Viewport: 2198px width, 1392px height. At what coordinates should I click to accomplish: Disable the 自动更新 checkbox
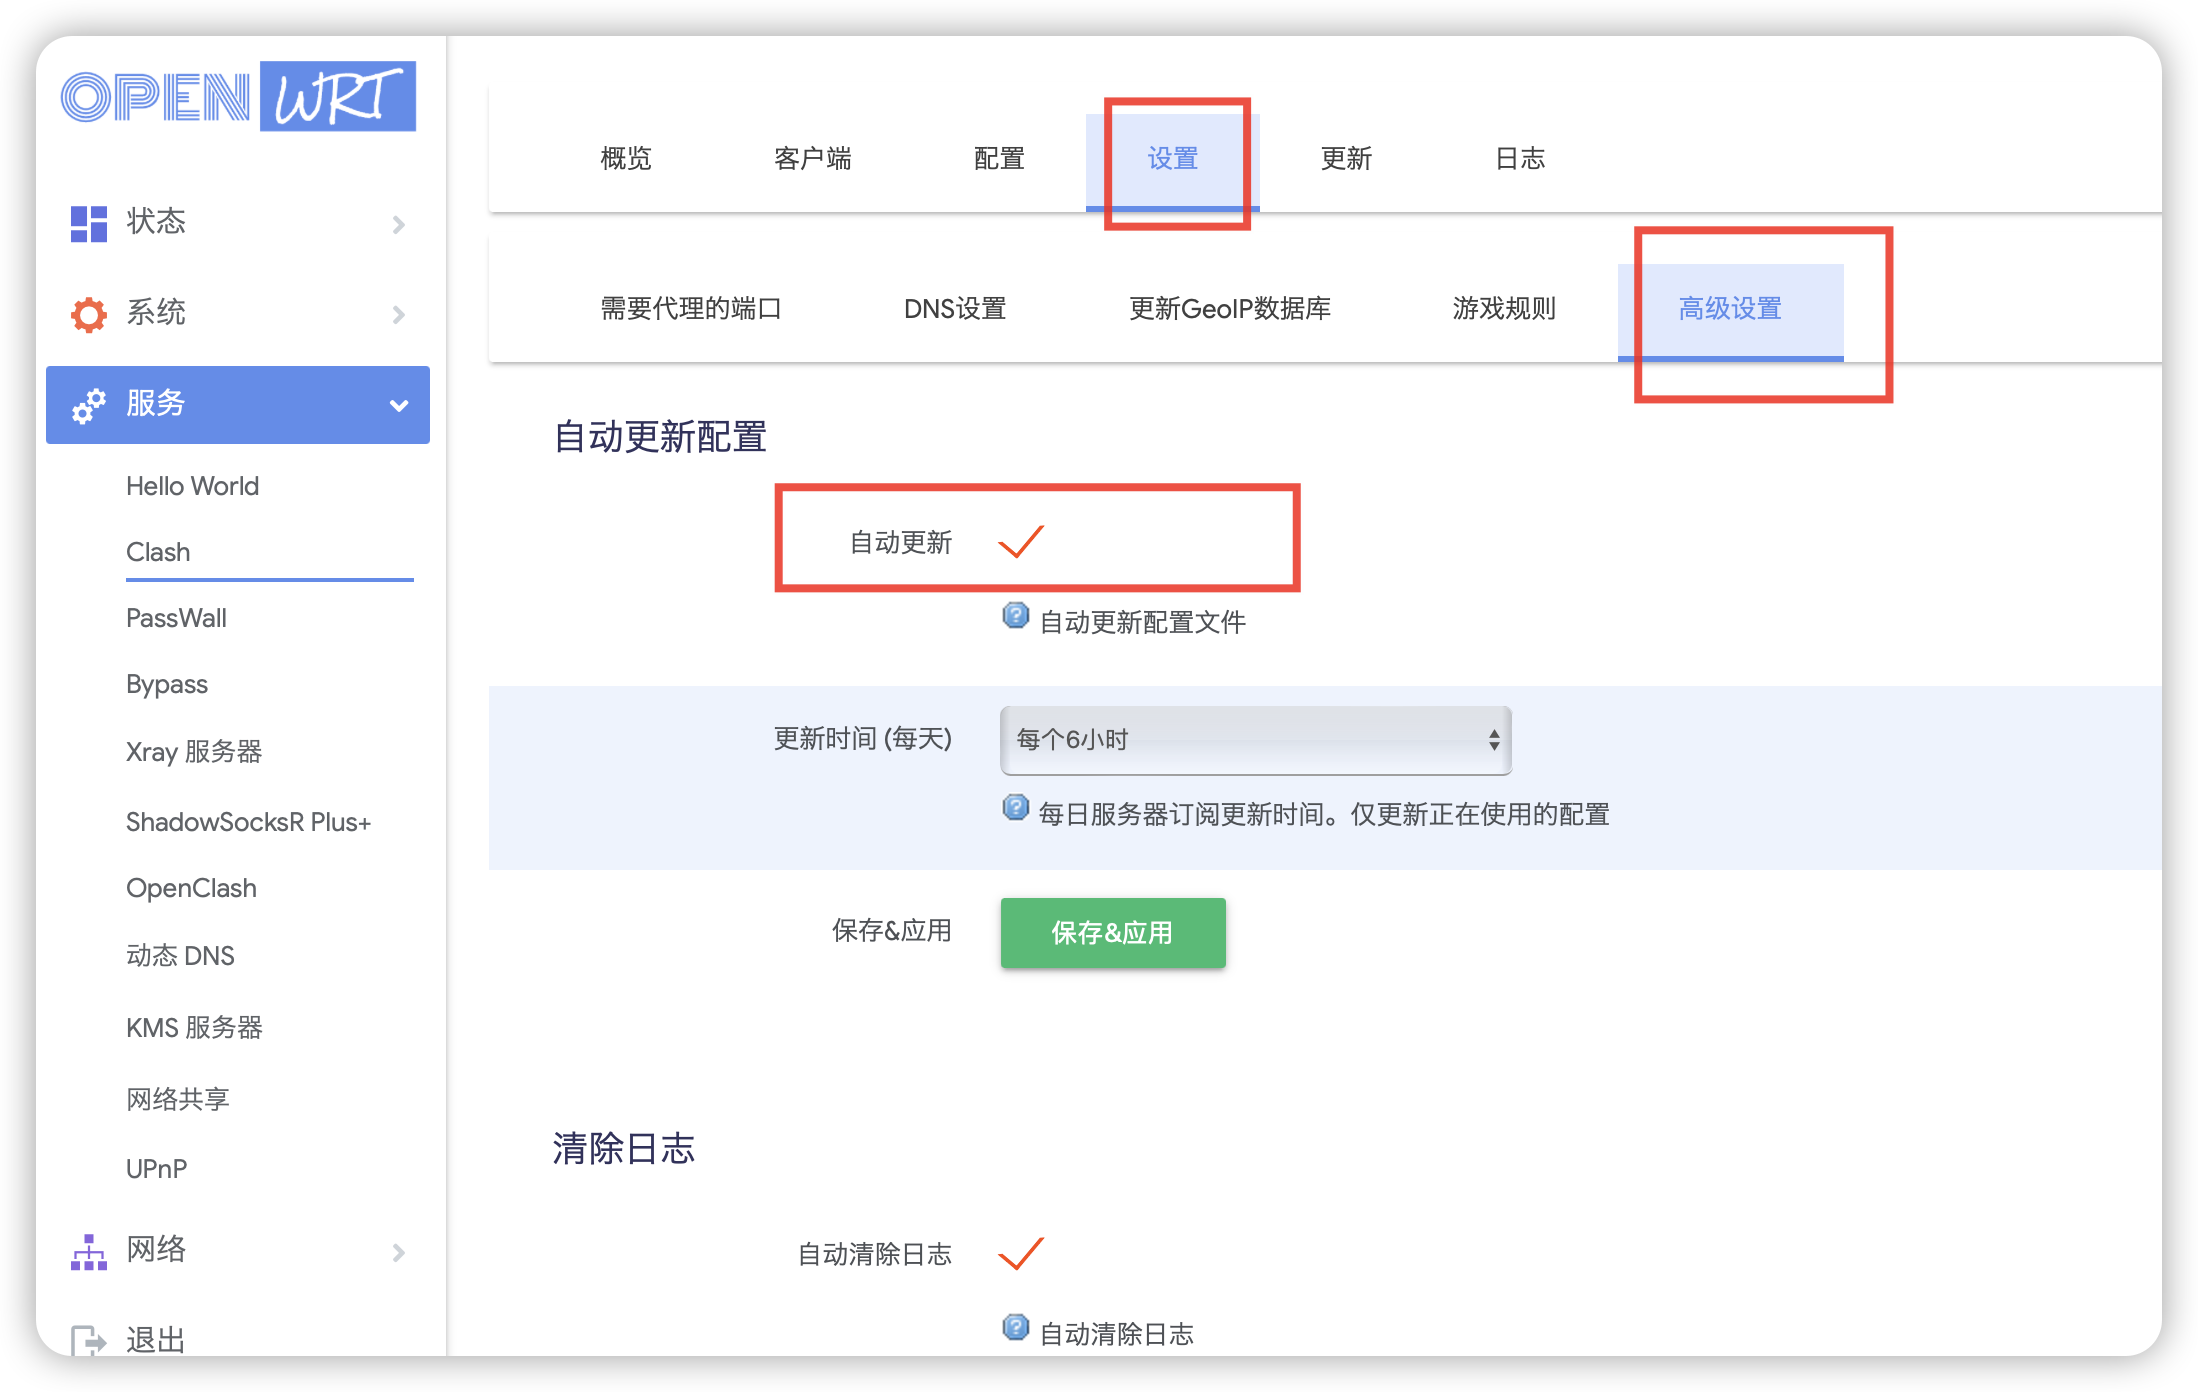pos(1022,542)
